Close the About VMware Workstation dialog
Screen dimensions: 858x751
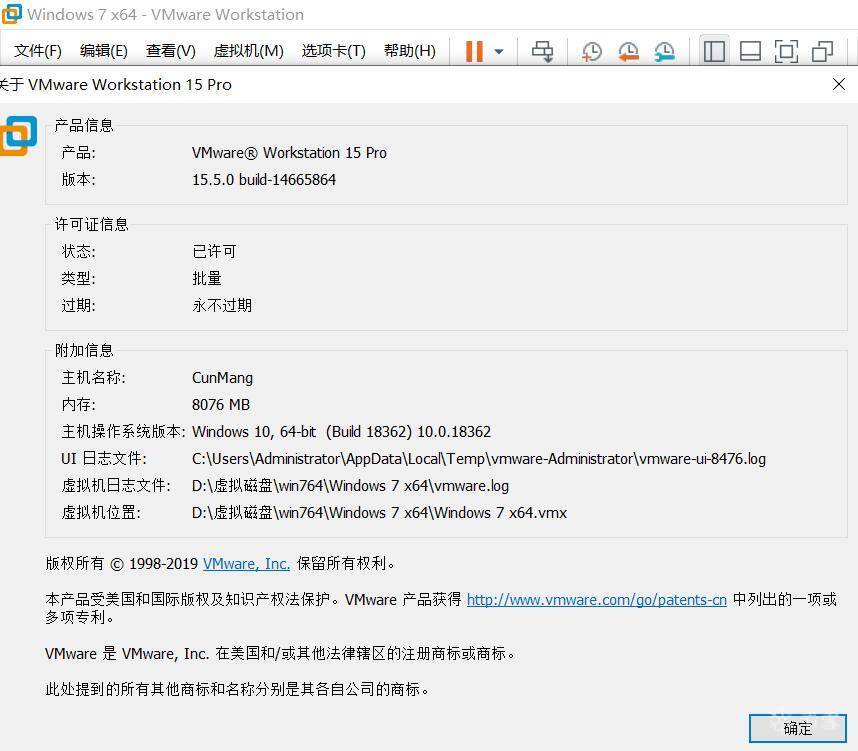click(839, 84)
